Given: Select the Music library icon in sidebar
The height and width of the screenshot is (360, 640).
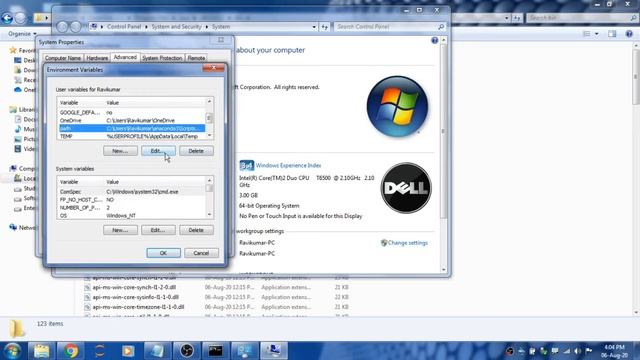Looking at the screenshot, I should point(18,129).
